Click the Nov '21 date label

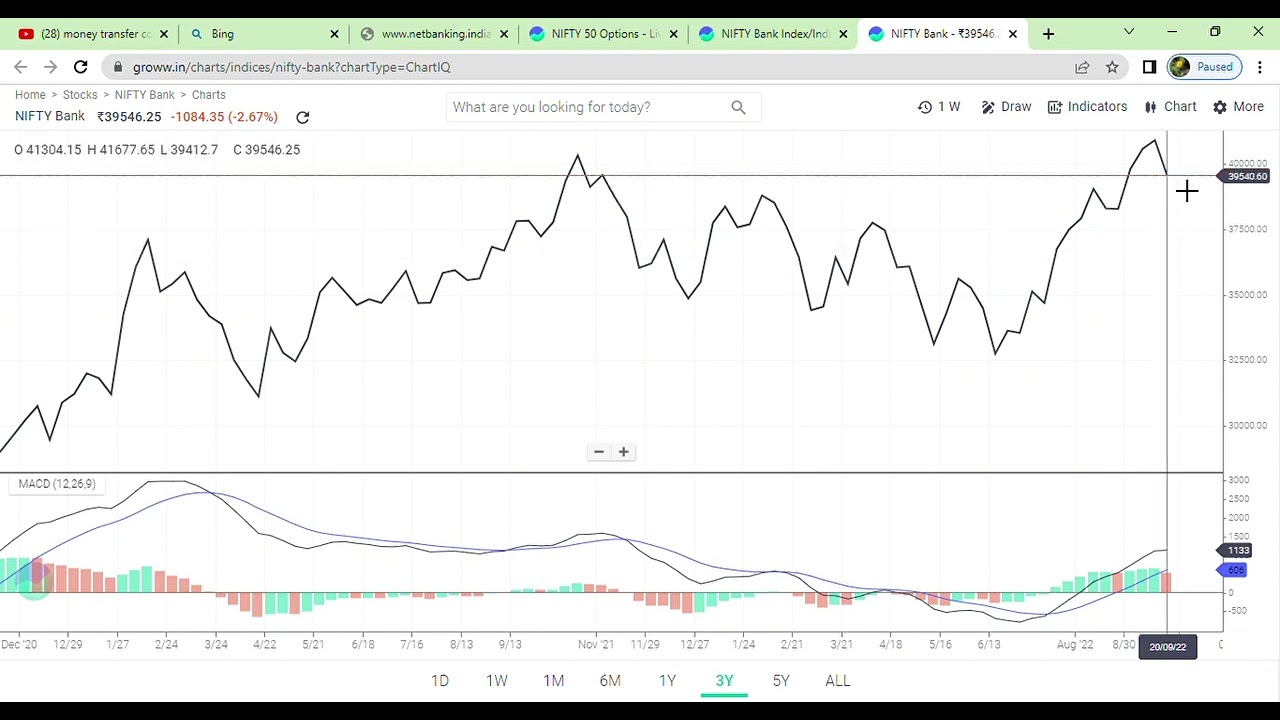596,645
